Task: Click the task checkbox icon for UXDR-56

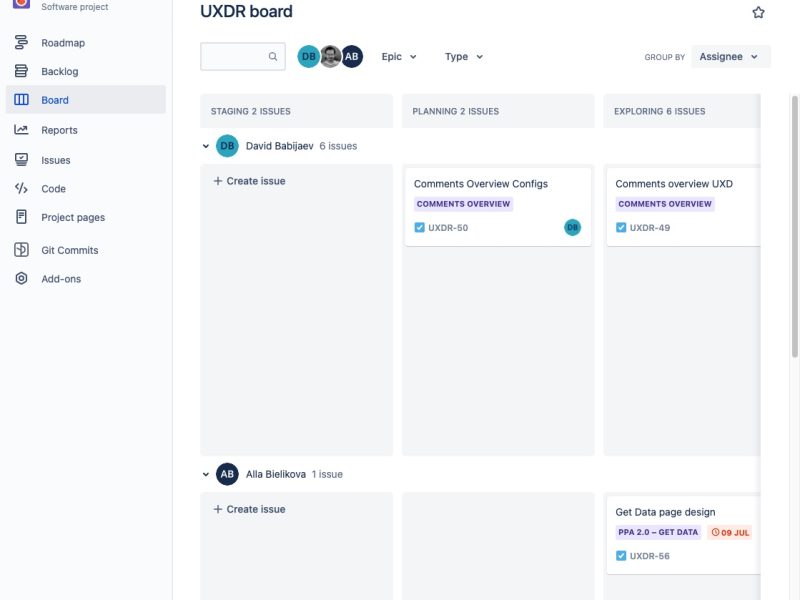Action: click(x=621, y=556)
